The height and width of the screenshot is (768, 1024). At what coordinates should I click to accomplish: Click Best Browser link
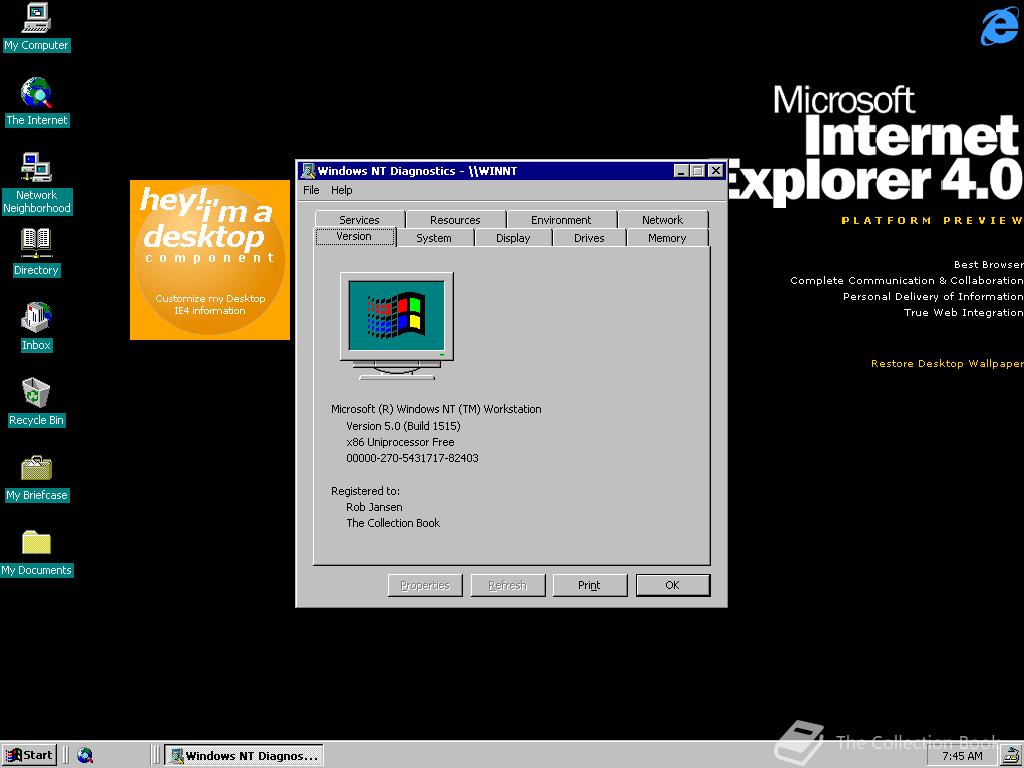point(989,264)
